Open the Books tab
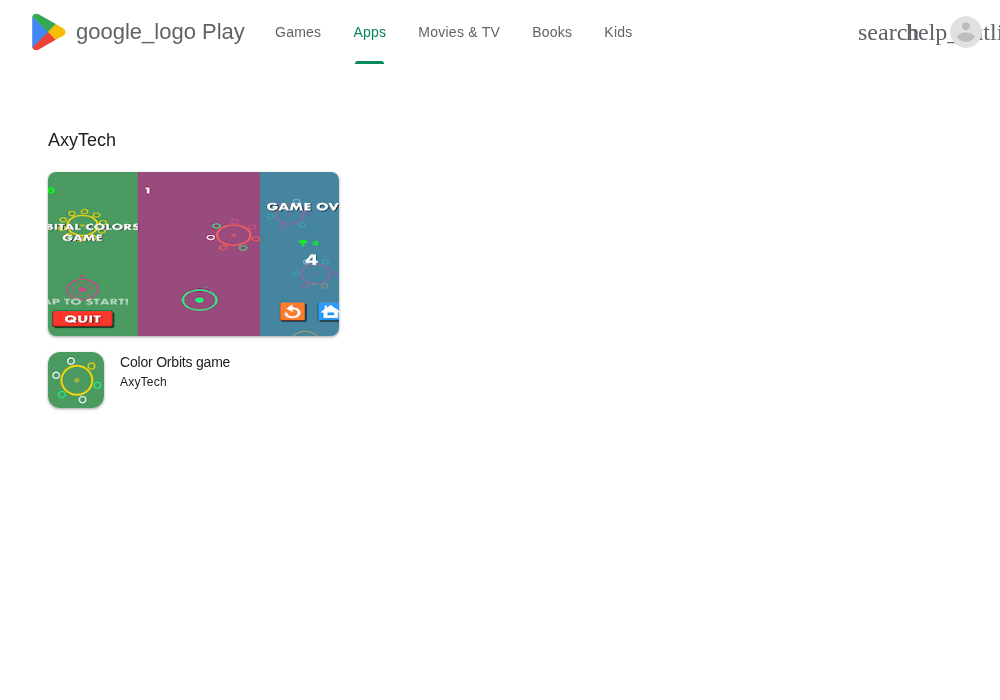Screen dimensions: 1000x700 (x=552, y=32)
